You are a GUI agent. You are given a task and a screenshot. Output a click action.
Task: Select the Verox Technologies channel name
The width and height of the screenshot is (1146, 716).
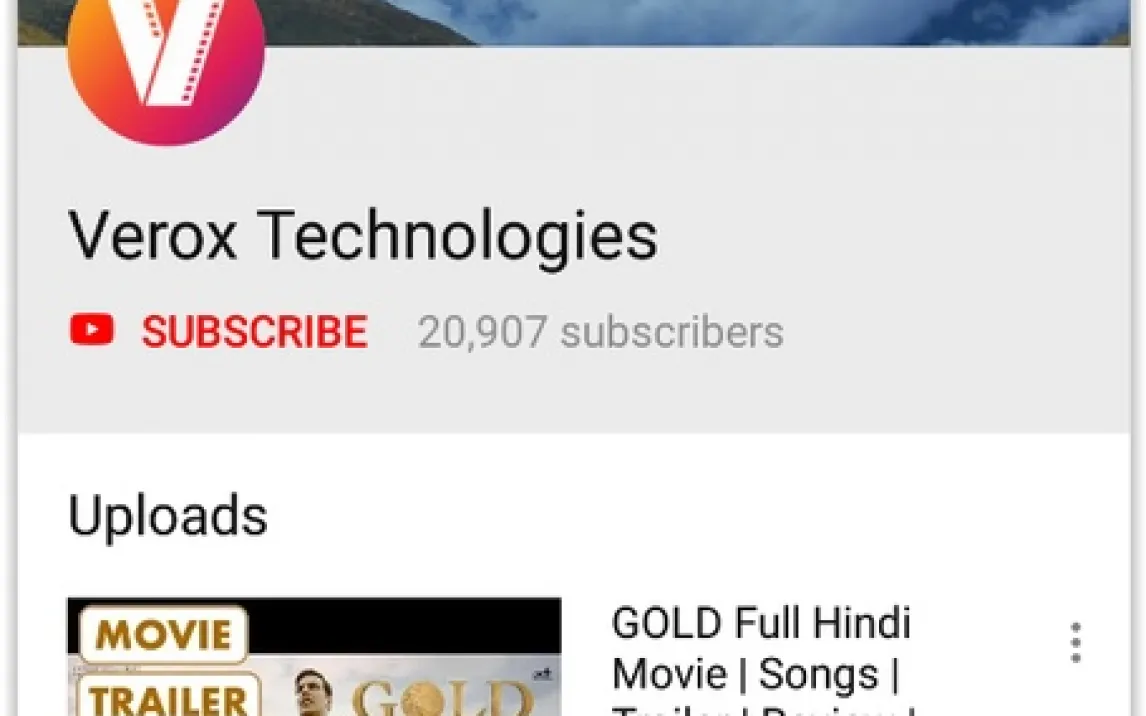[x=363, y=235]
